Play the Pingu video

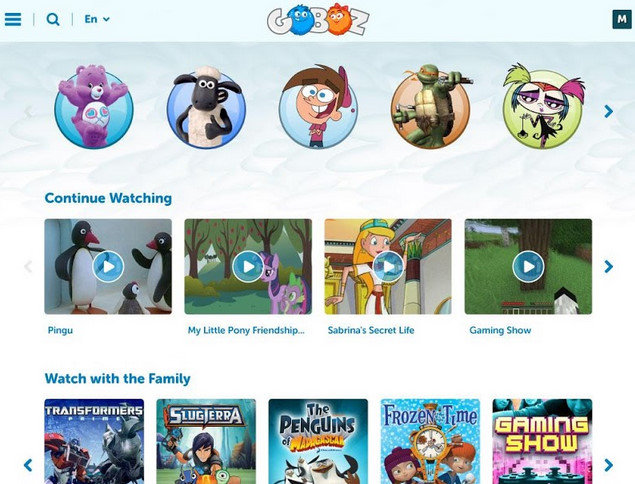click(108, 267)
